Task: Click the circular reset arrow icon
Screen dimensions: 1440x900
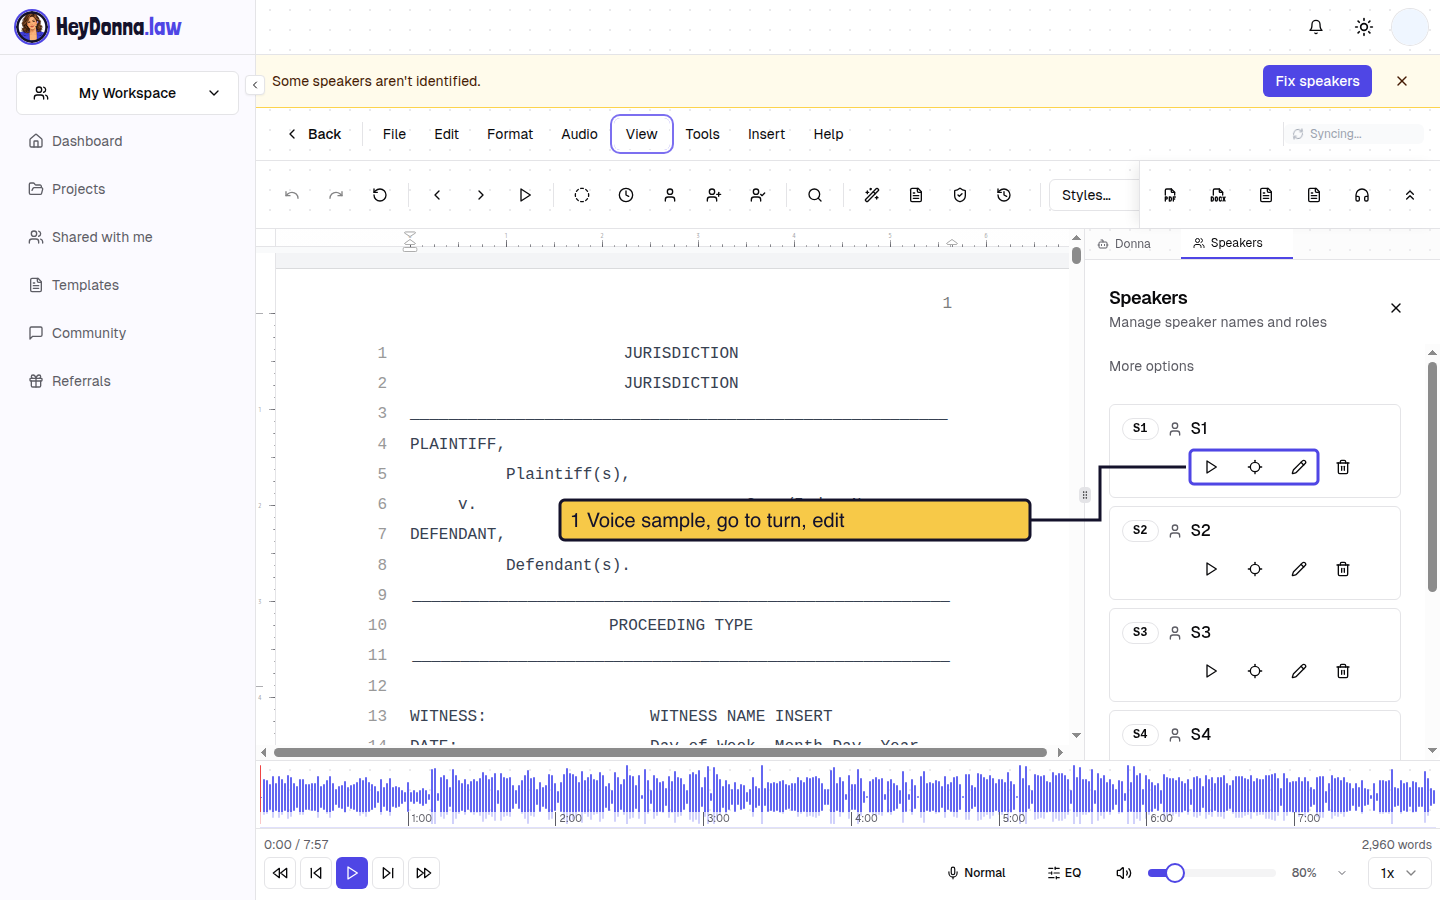Action: coord(380,195)
